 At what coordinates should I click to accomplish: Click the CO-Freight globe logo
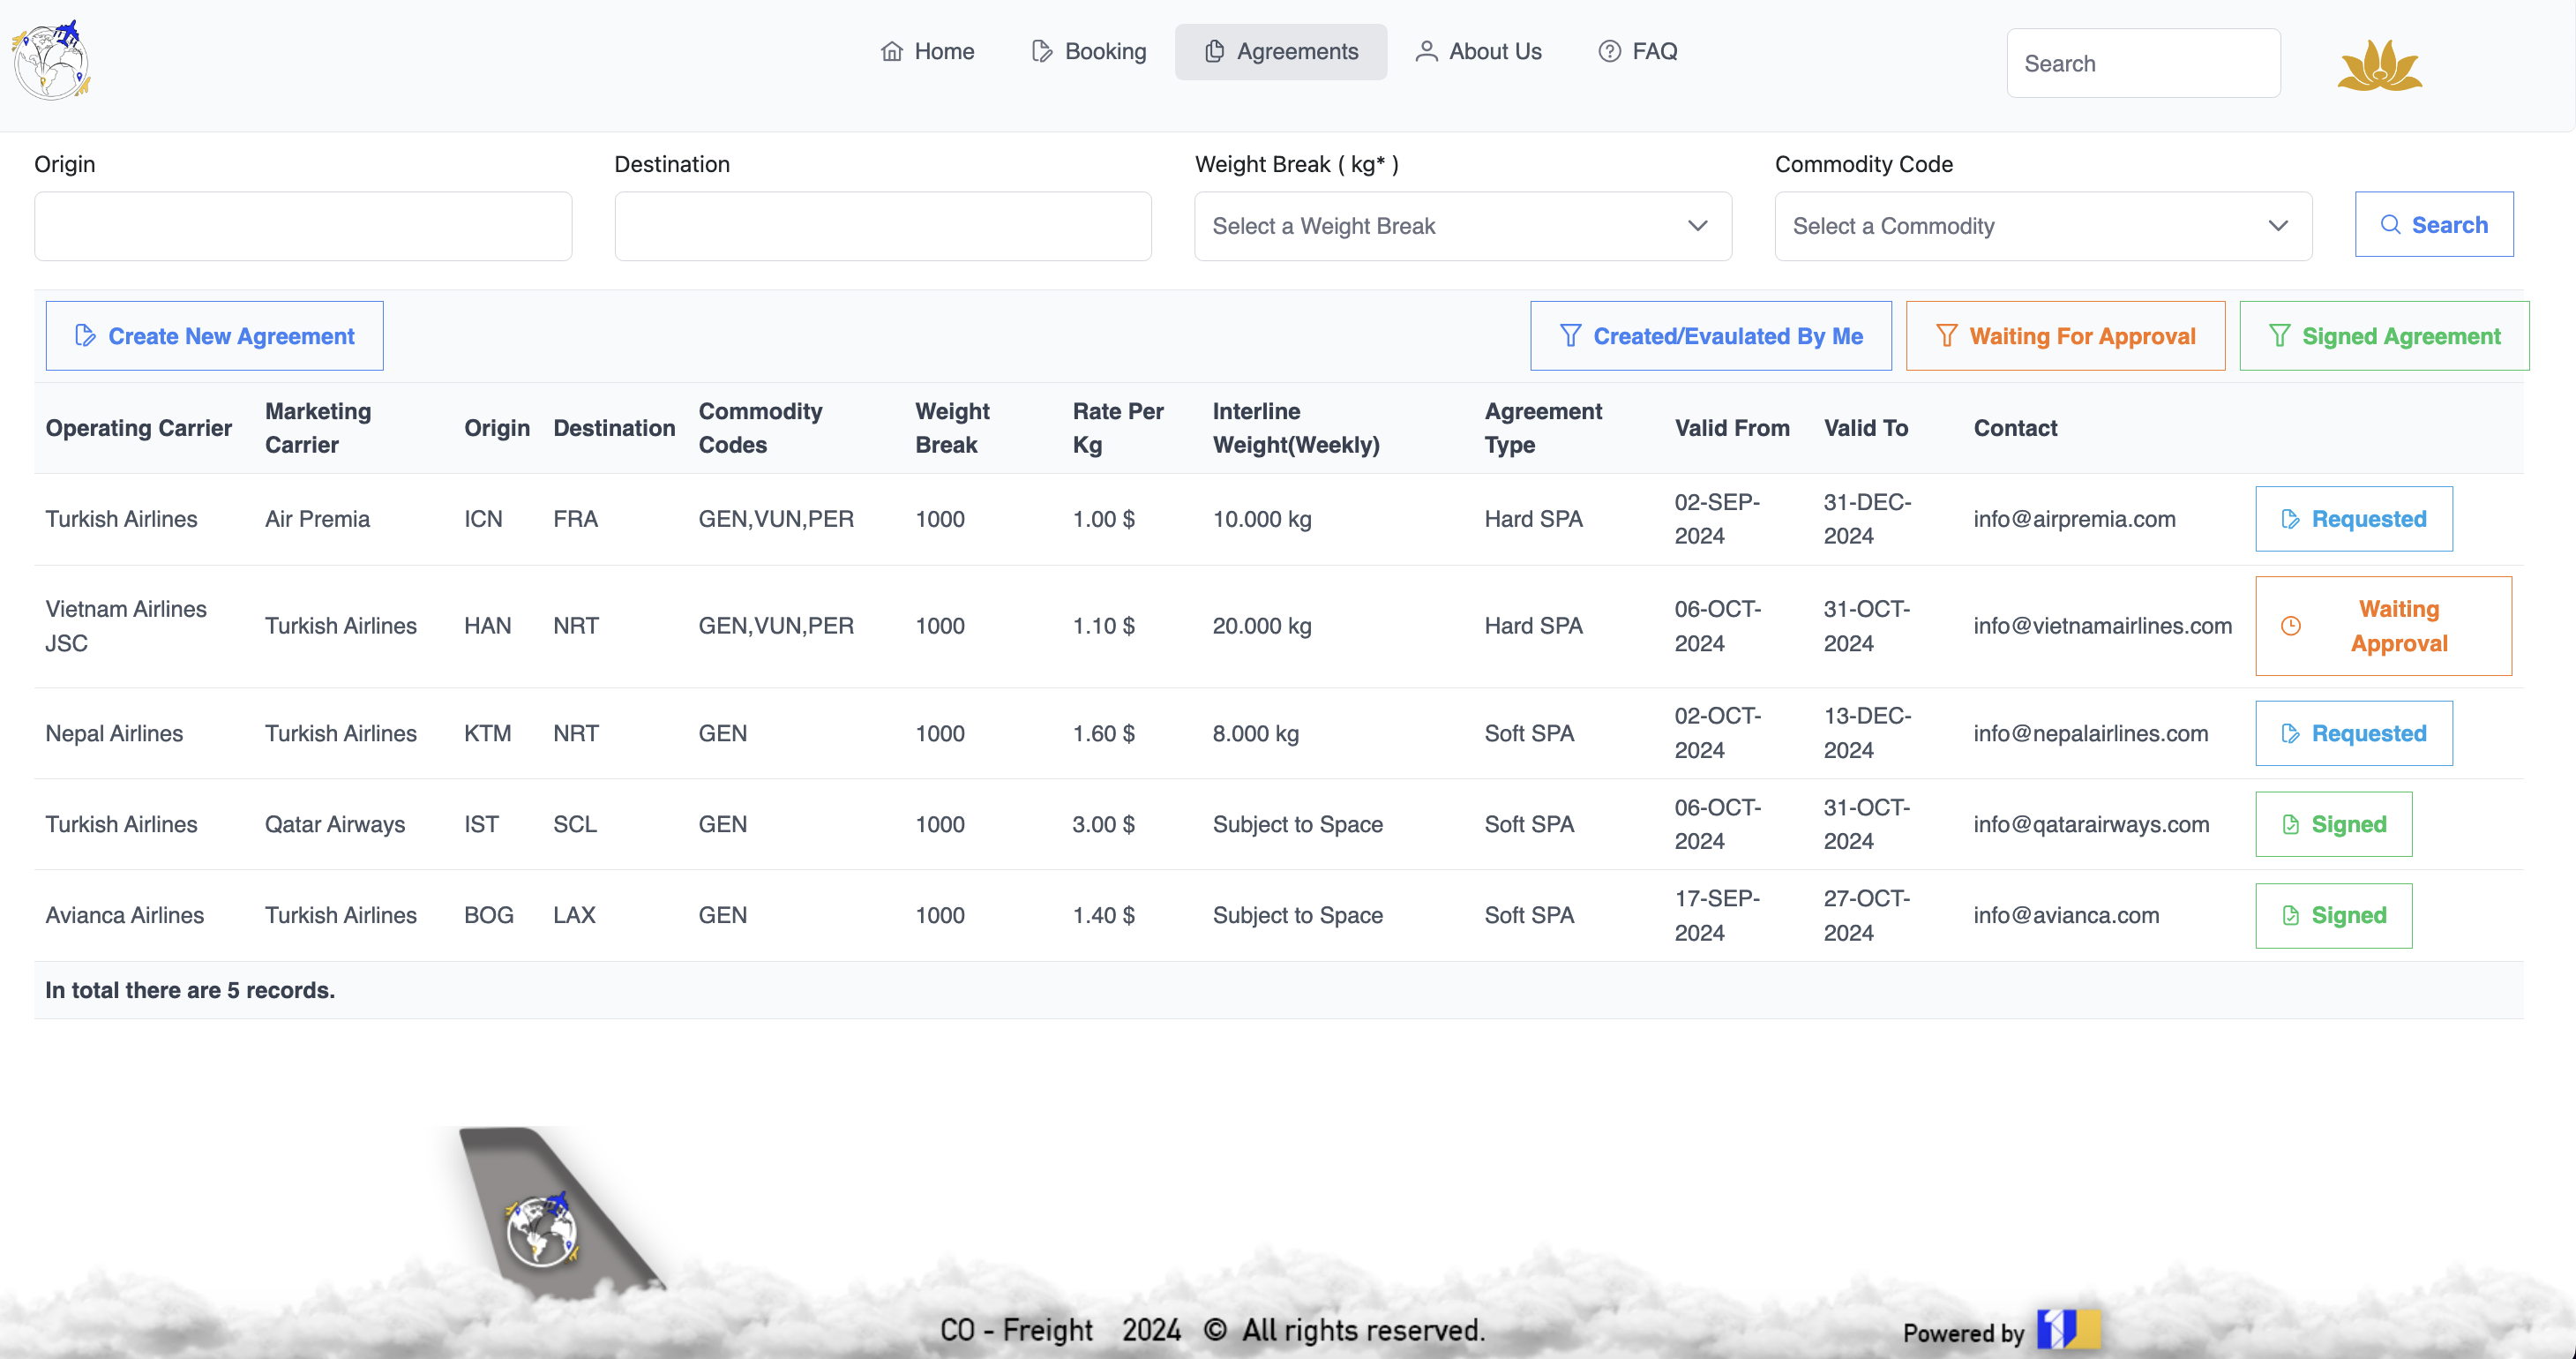click(51, 62)
